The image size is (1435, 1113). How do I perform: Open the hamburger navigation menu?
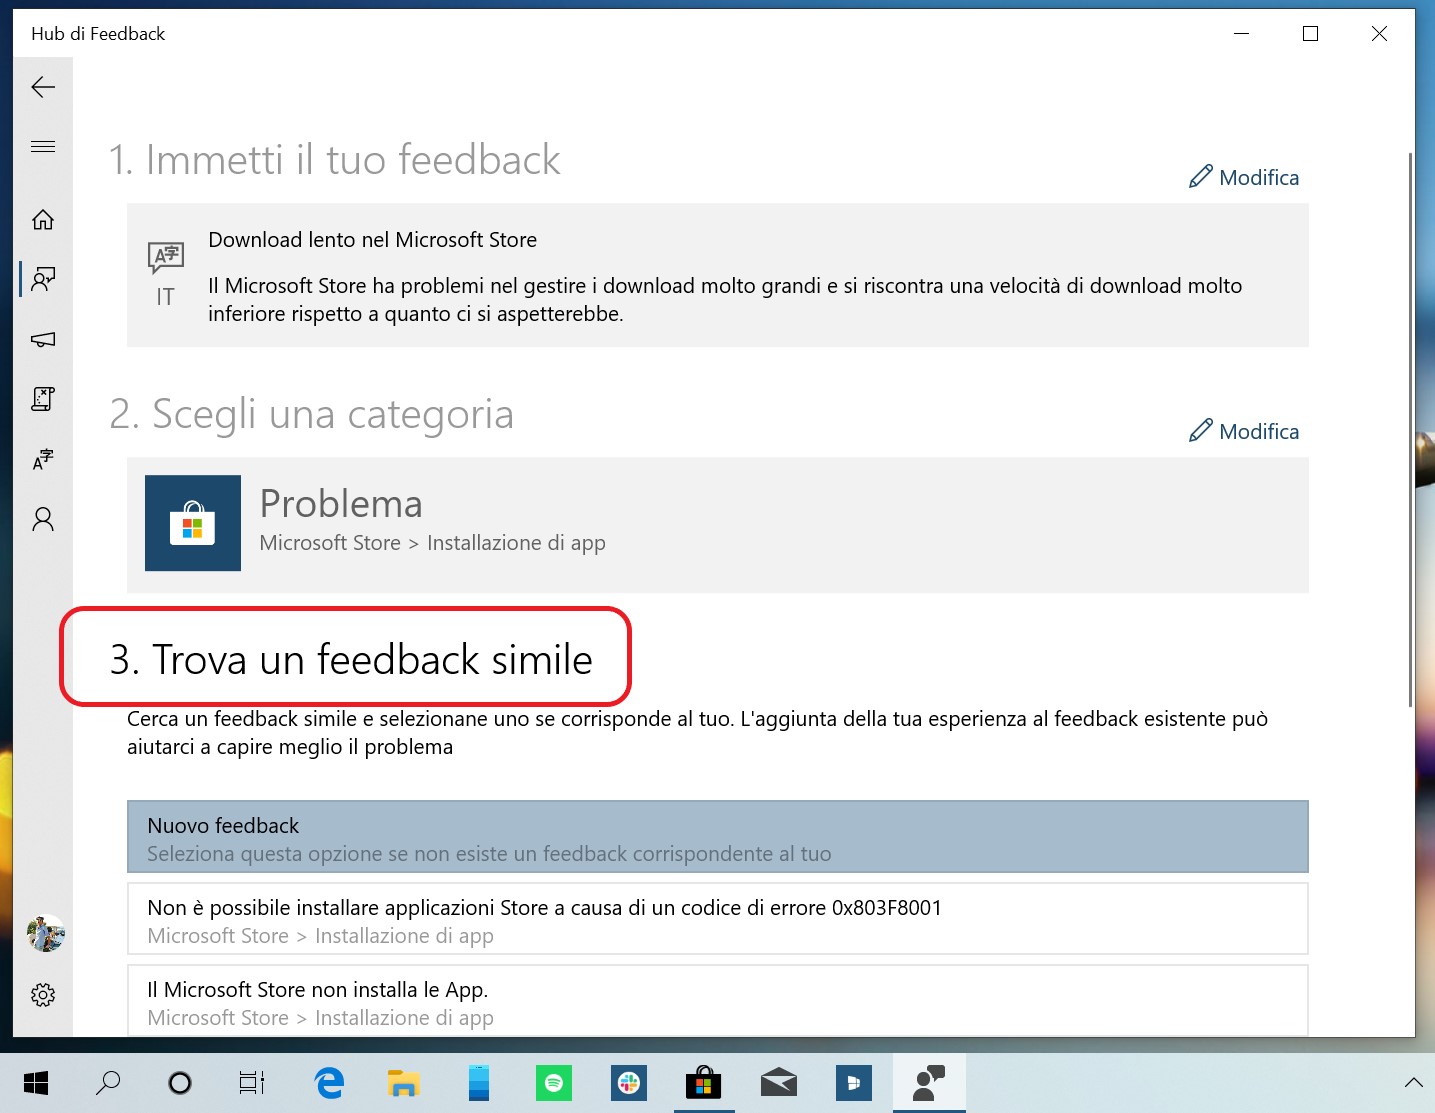click(43, 147)
